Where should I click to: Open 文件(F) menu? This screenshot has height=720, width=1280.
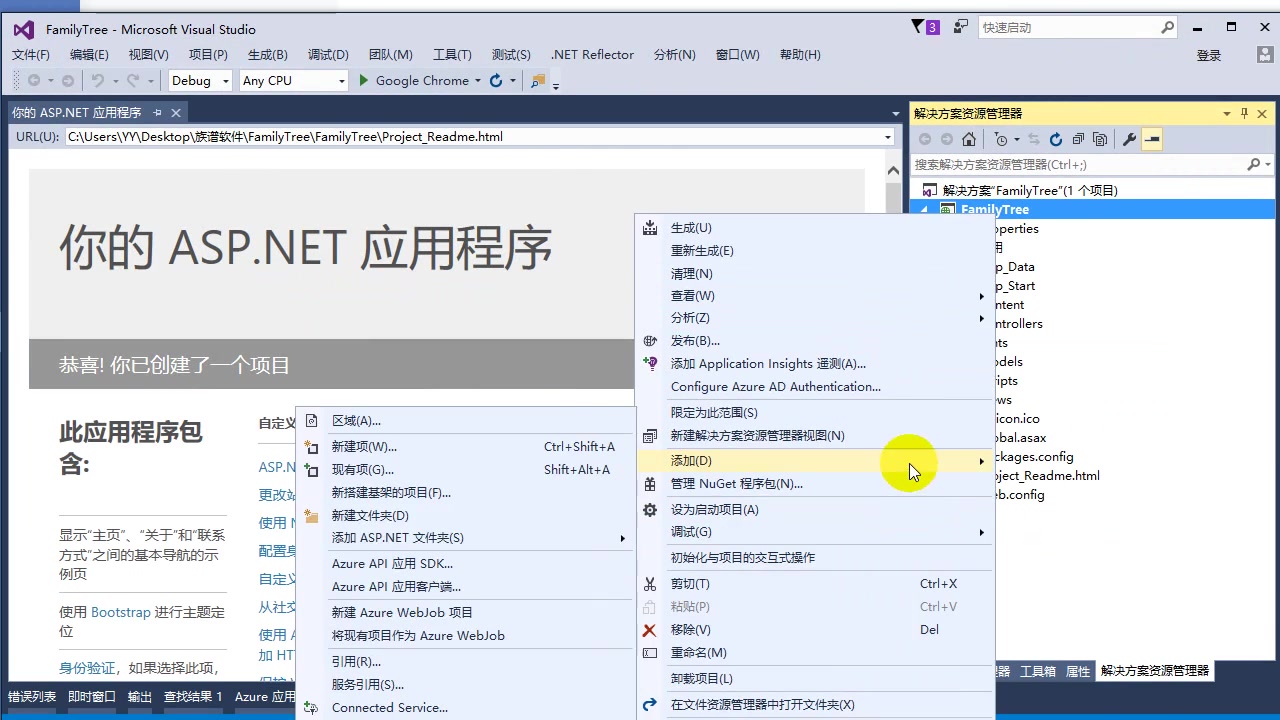(x=31, y=55)
